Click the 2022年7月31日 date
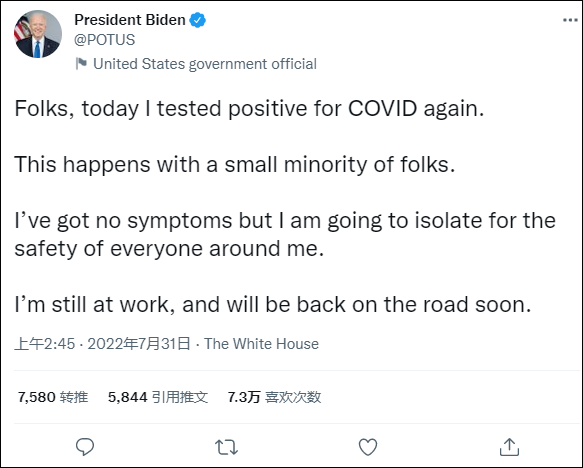The image size is (583, 468). click(139, 344)
